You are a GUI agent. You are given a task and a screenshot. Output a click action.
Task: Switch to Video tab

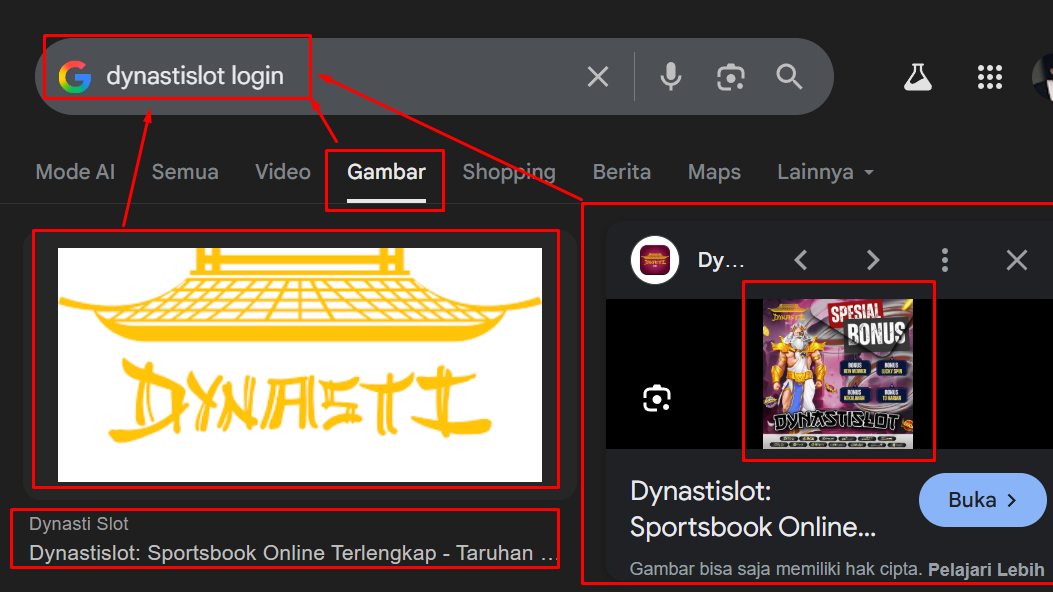283,172
